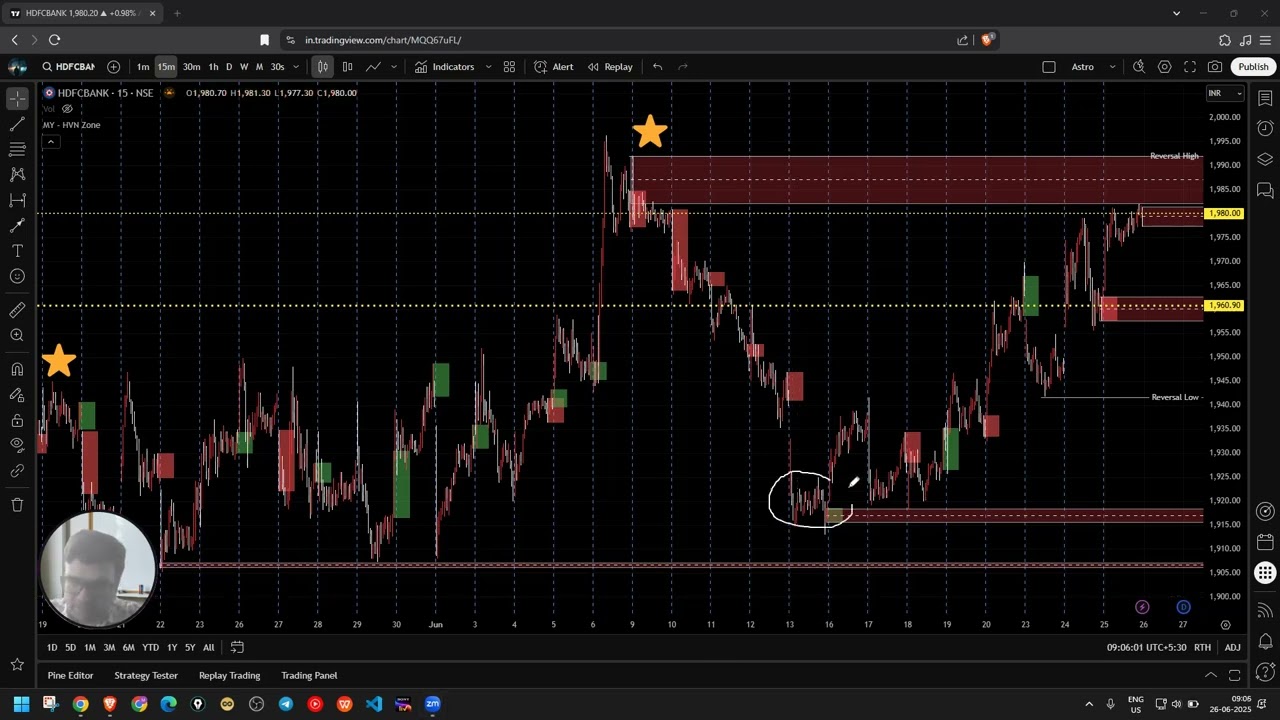Toggle Vol indicator visibility eye
Screen dimensions: 1280x720
(68, 109)
